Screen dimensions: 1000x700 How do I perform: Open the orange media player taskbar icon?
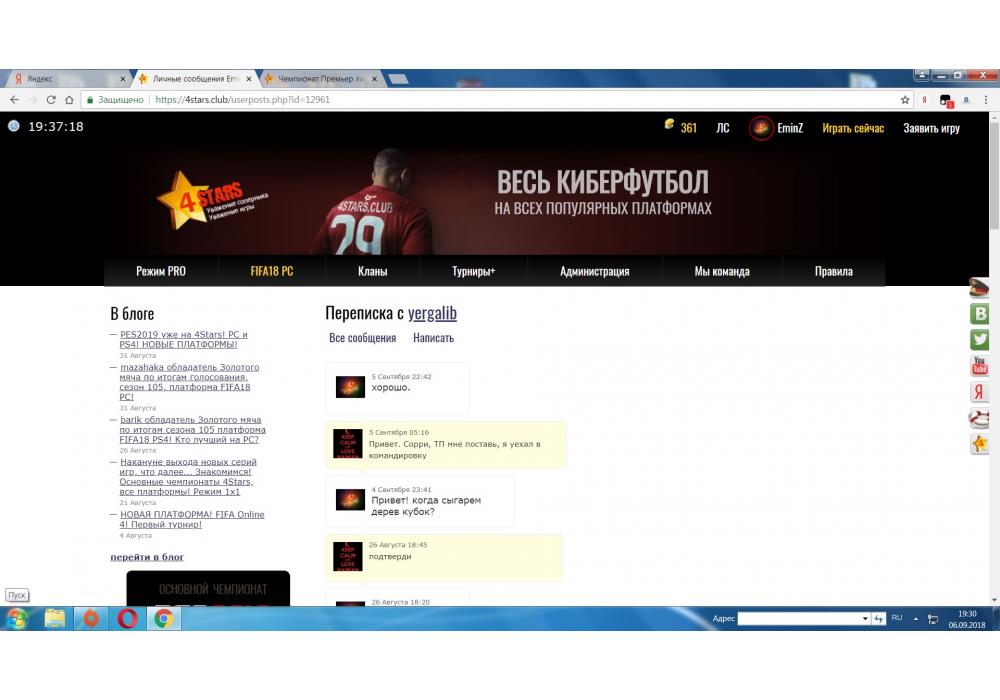pos(91,618)
